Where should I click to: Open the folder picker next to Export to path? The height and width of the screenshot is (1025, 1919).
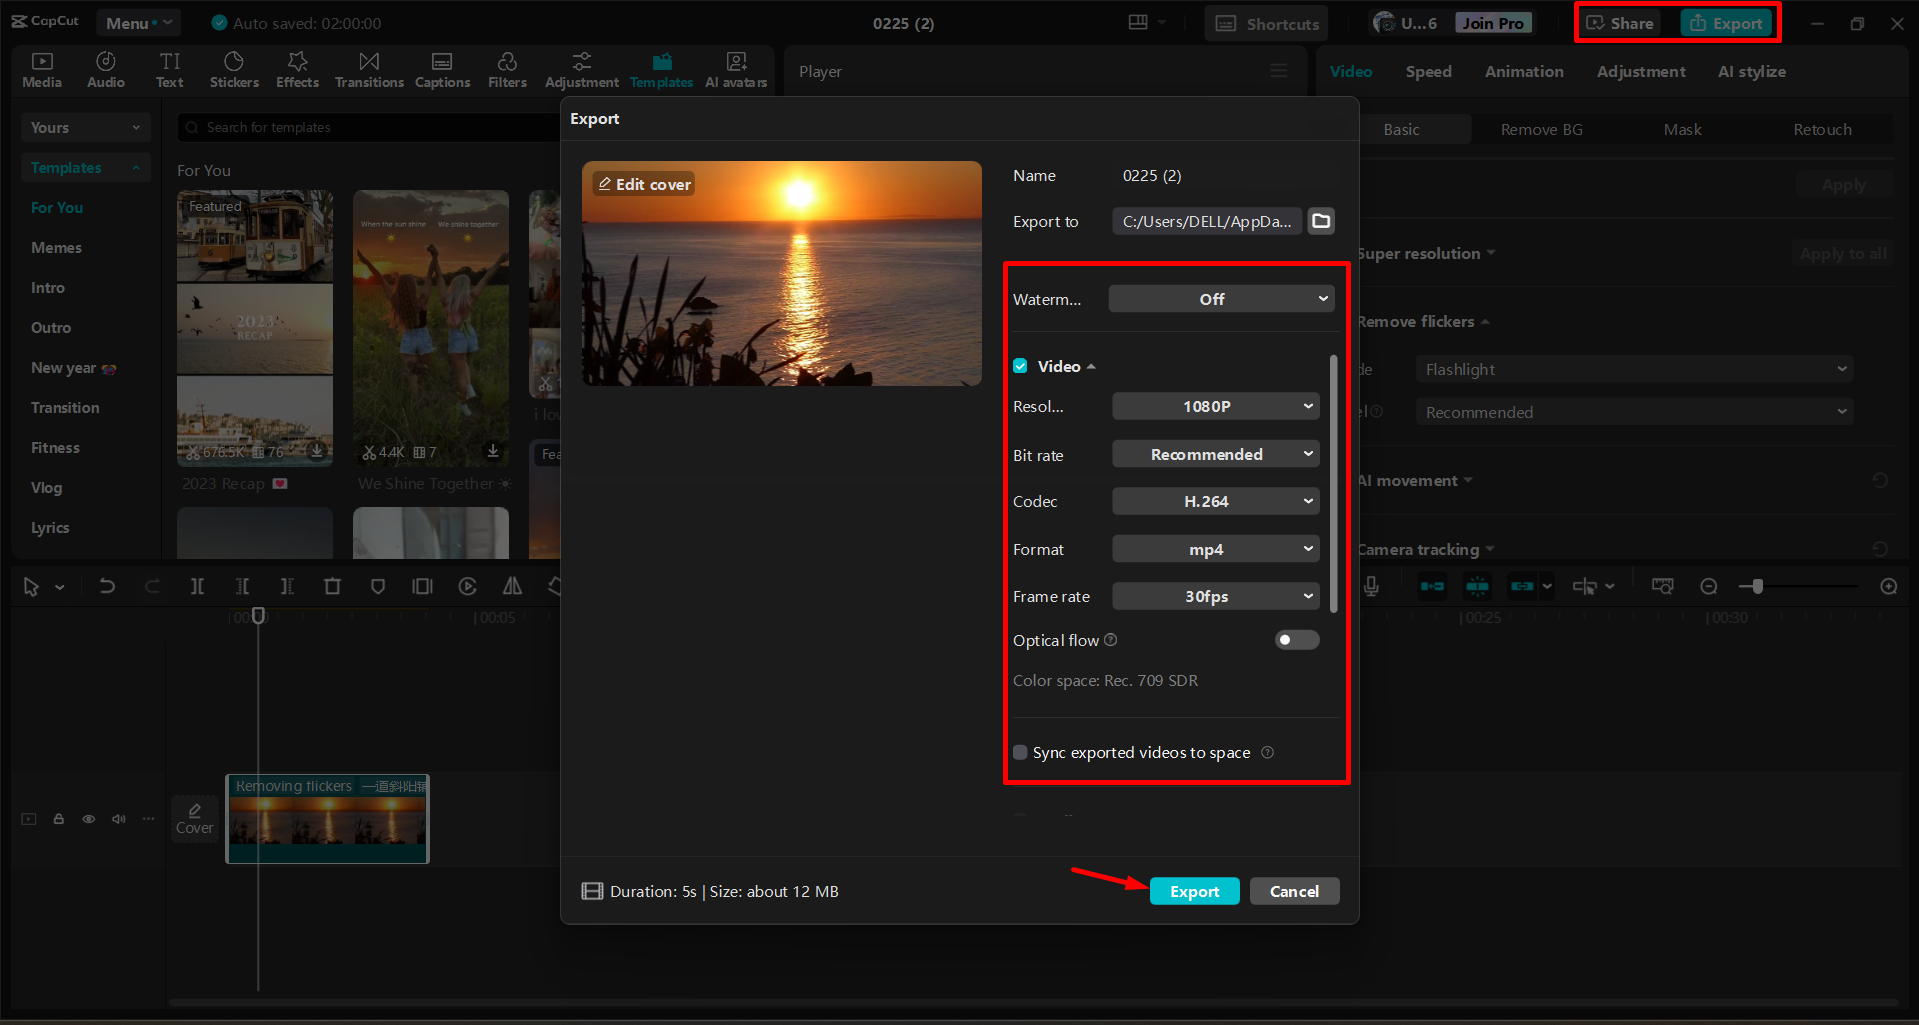(x=1320, y=221)
